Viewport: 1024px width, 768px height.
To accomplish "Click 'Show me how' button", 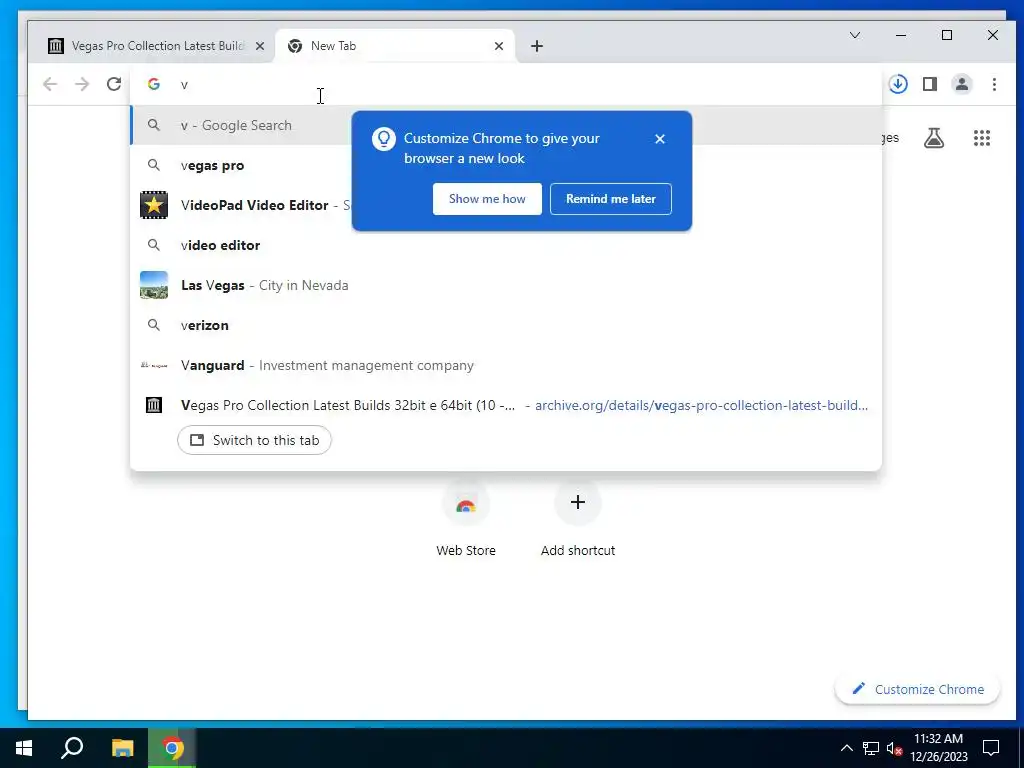I will (487, 199).
